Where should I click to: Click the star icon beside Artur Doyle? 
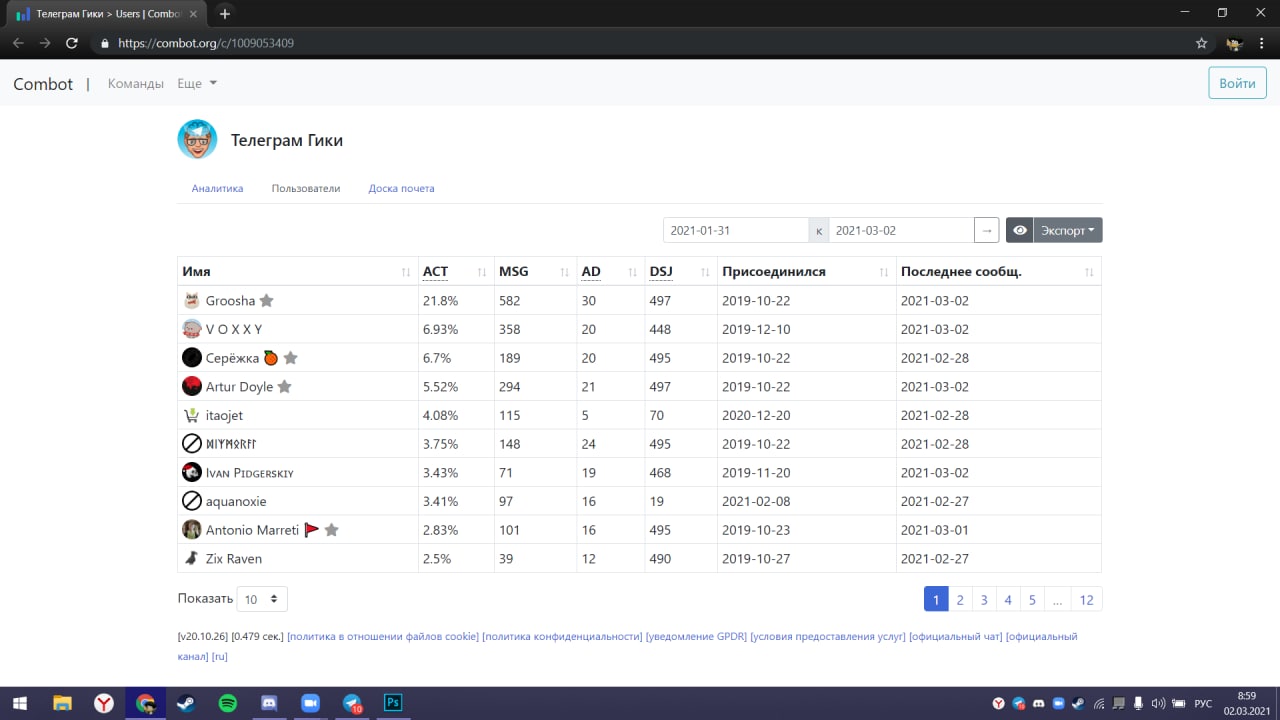tap(284, 386)
